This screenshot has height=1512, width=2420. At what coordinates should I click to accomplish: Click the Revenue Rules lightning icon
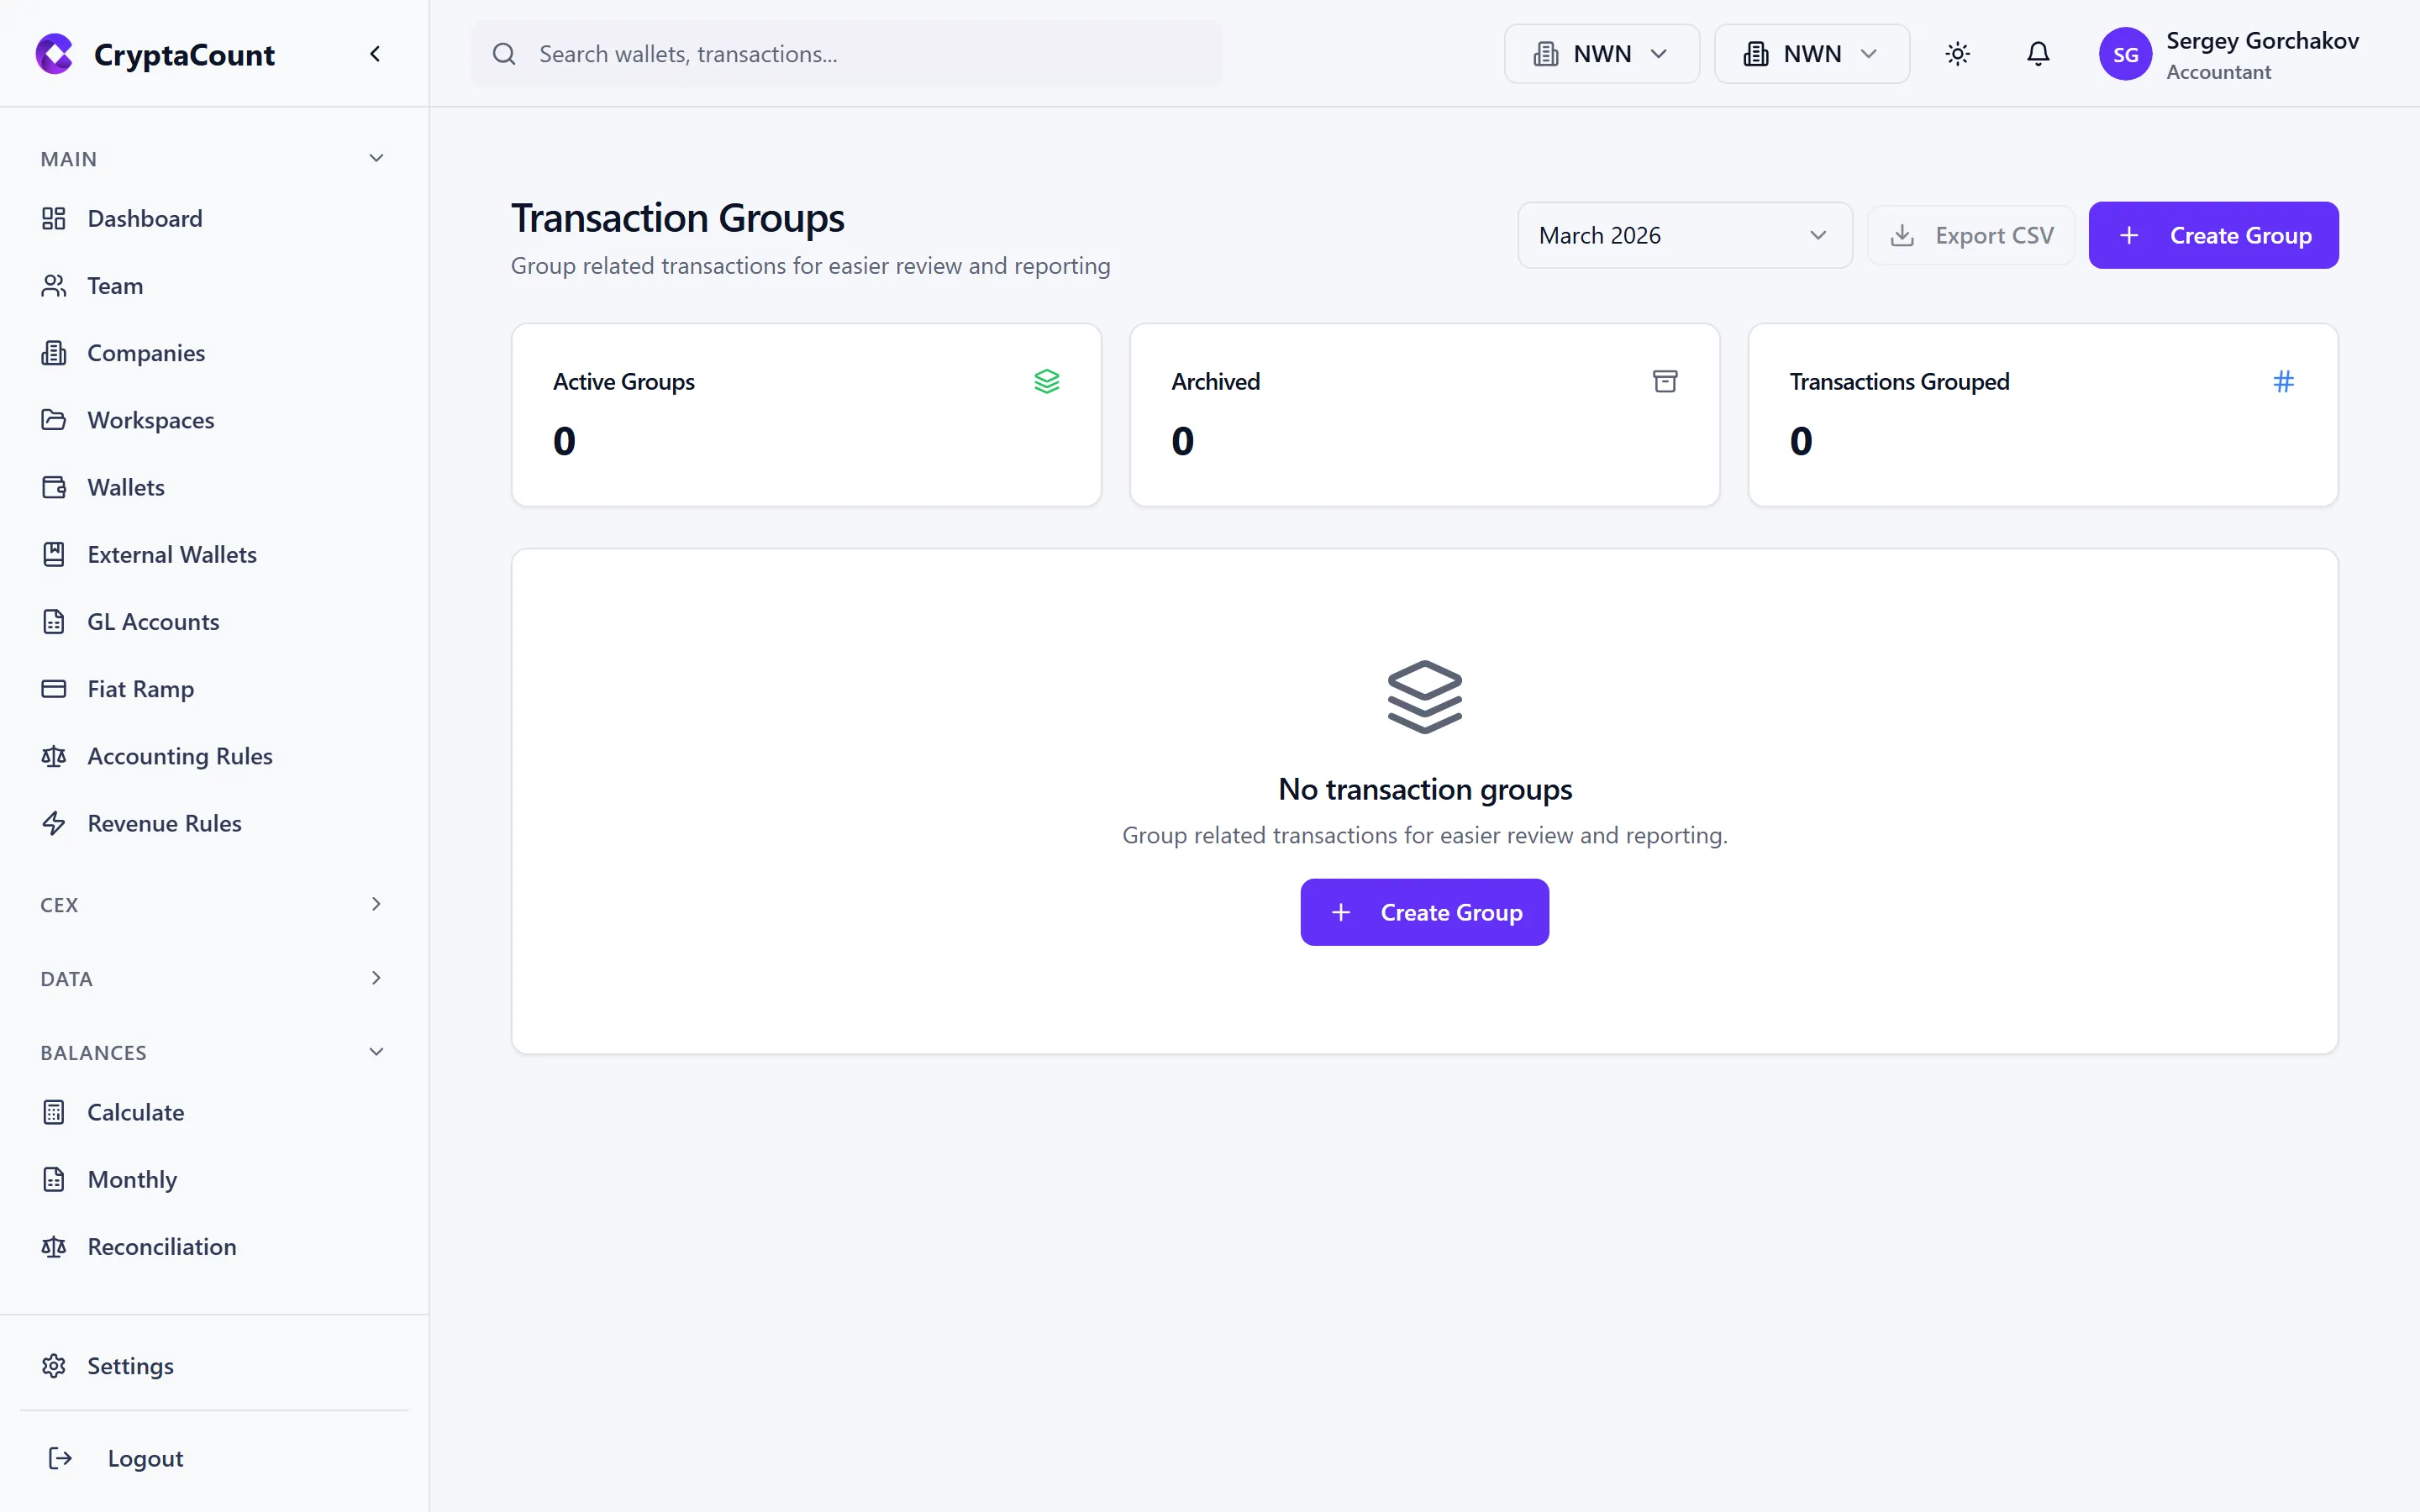54,823
